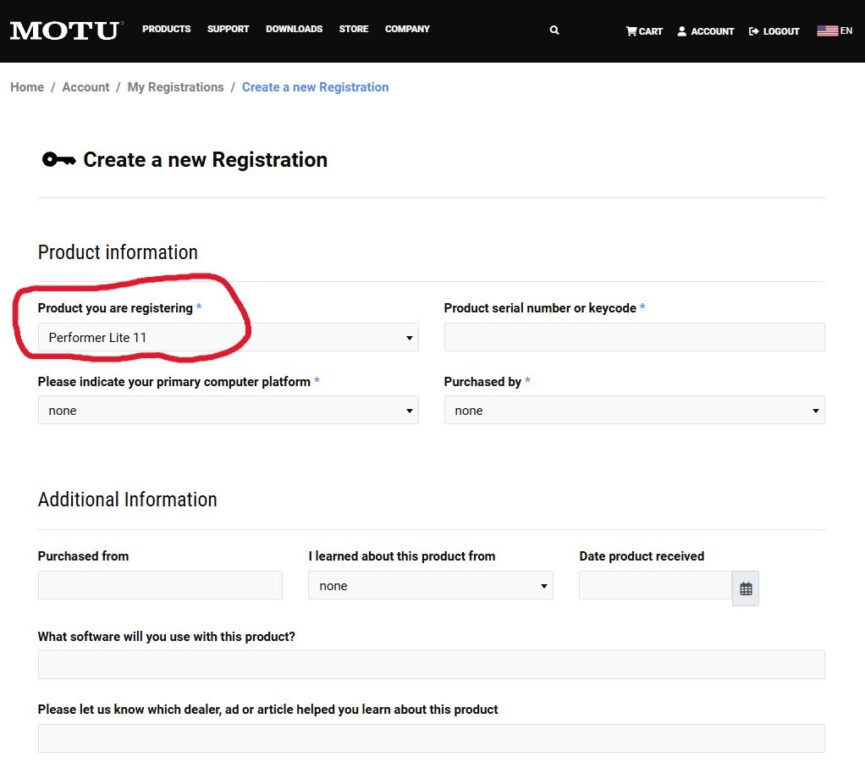The width and height of the screenshot is (865, 768).
Task: Expand the product you are registering dropdown
Action: click(228, 338)
